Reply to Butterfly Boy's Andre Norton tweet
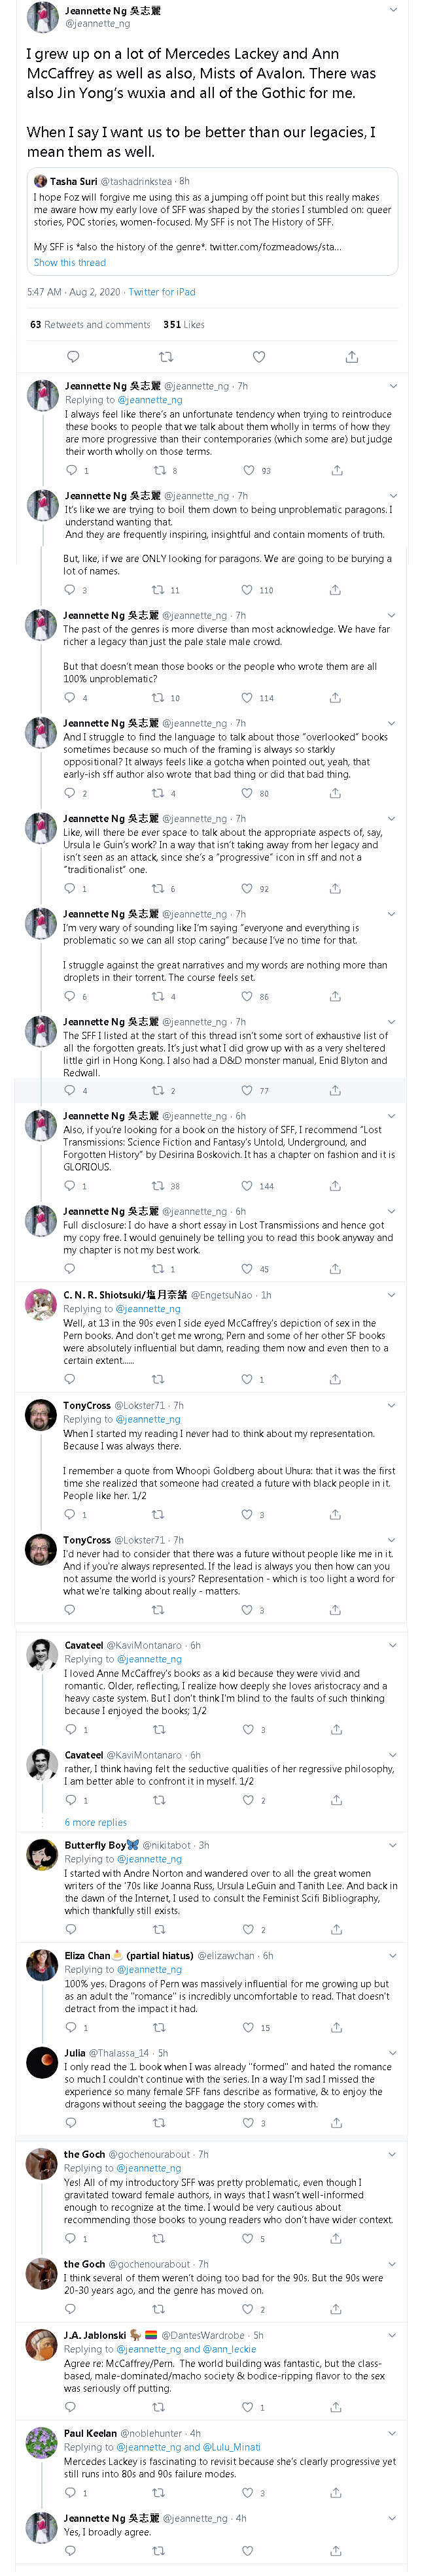 [x=70, y=1930]
